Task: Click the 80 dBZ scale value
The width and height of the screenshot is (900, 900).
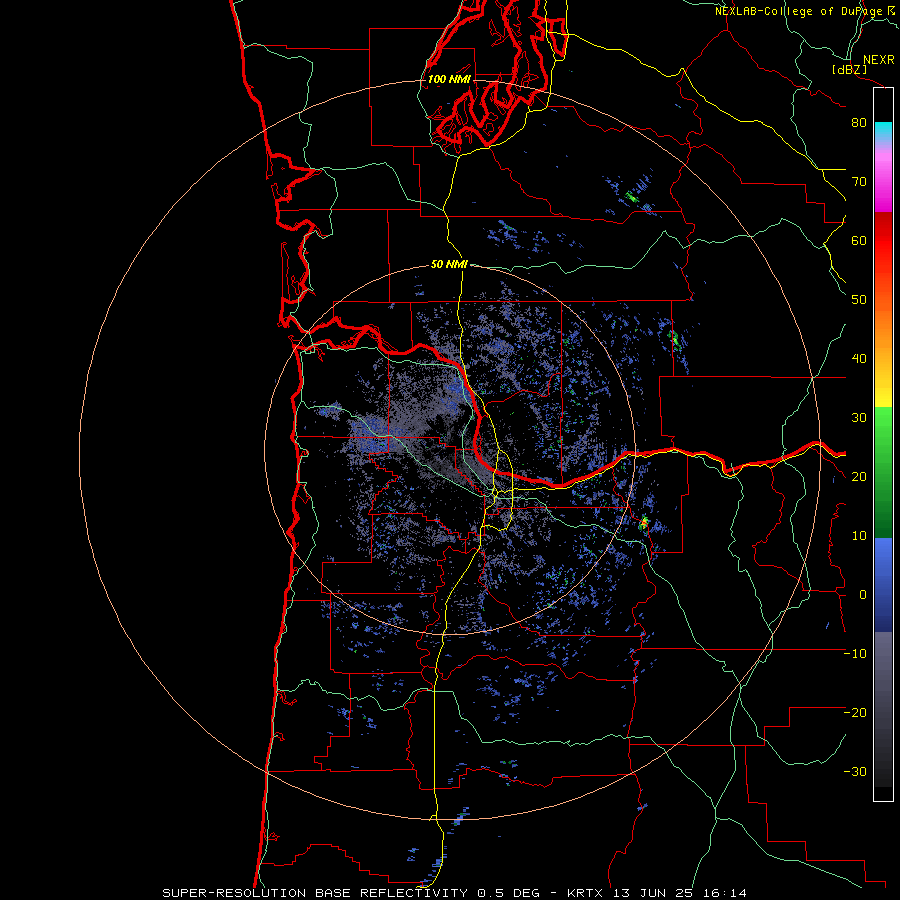Action: coord(859,123)
